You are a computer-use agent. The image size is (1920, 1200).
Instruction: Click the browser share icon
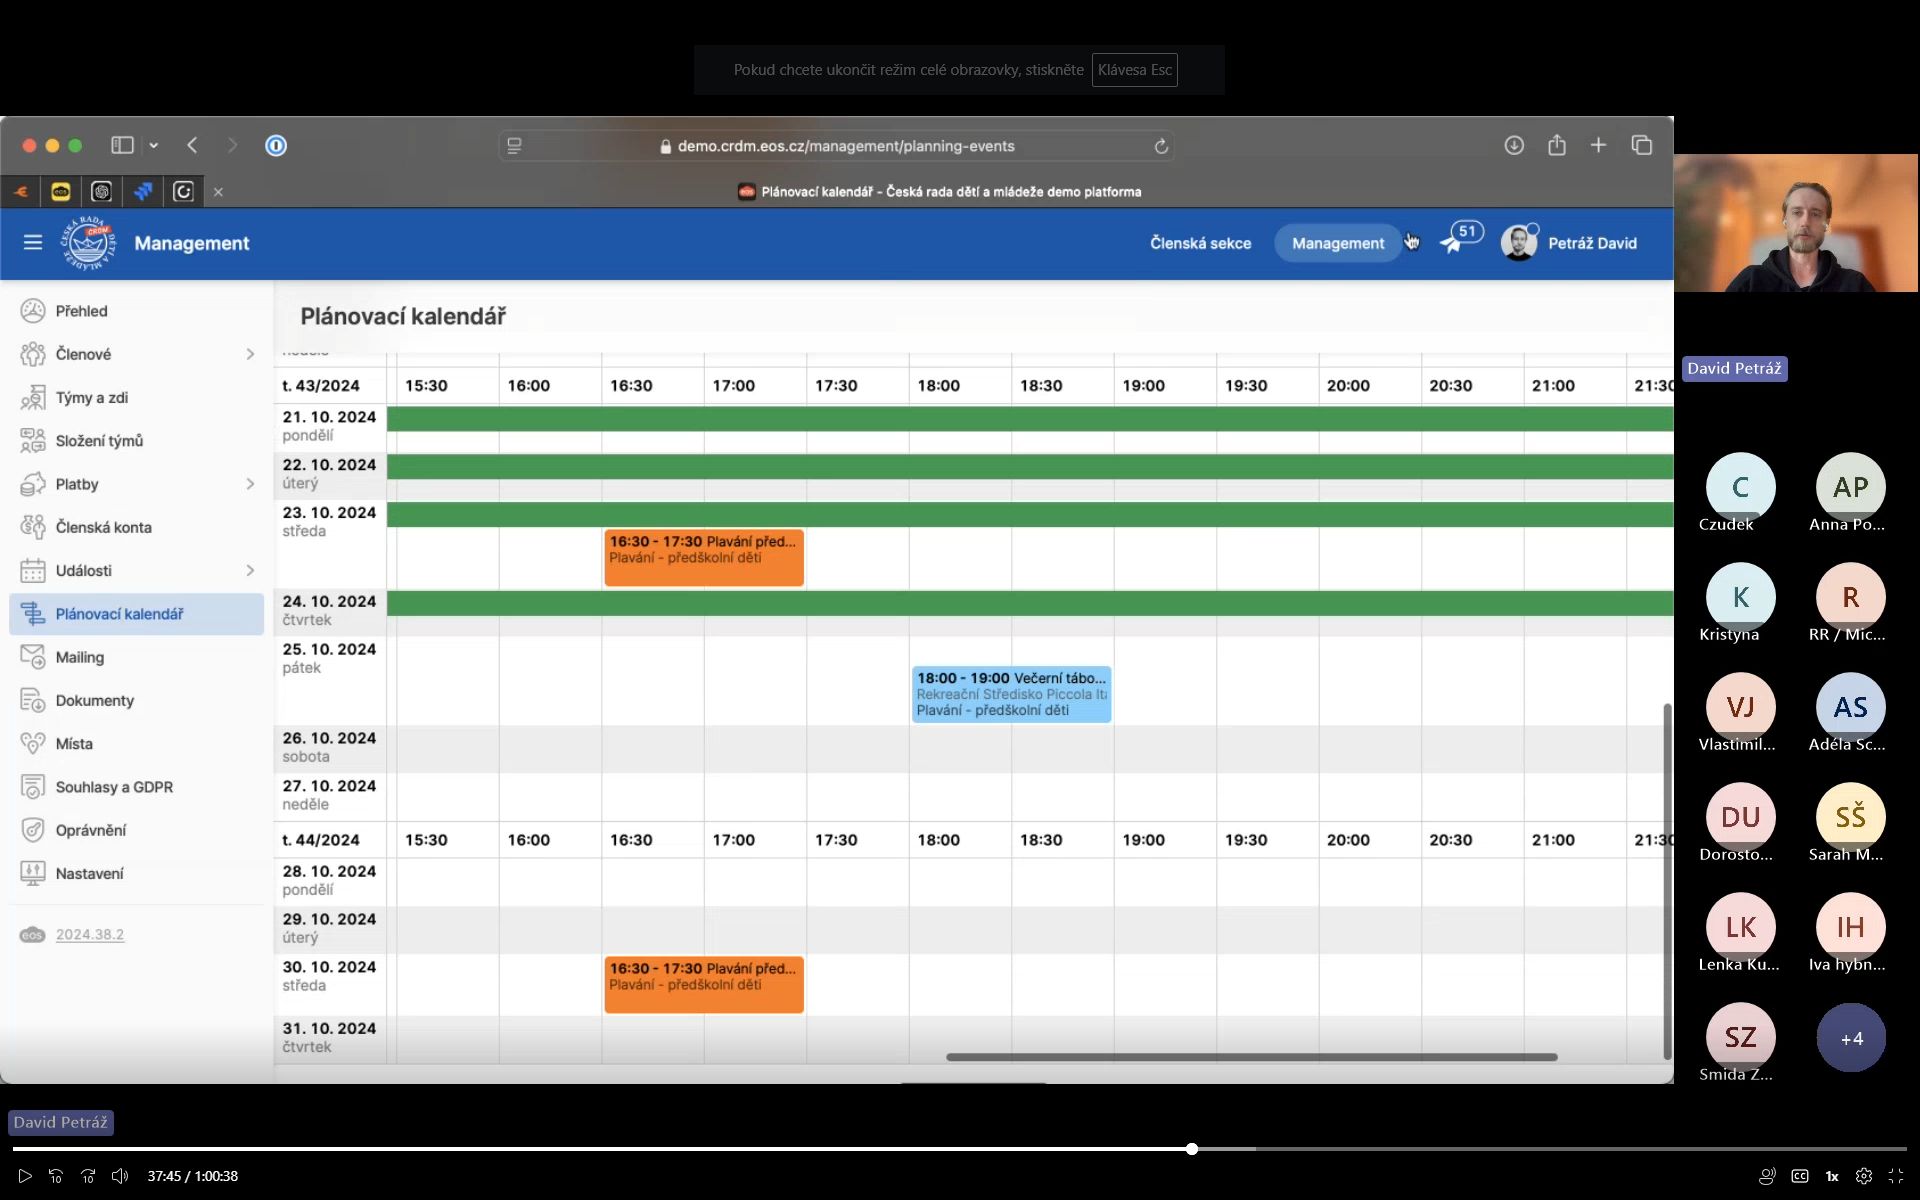point(1556,145)
